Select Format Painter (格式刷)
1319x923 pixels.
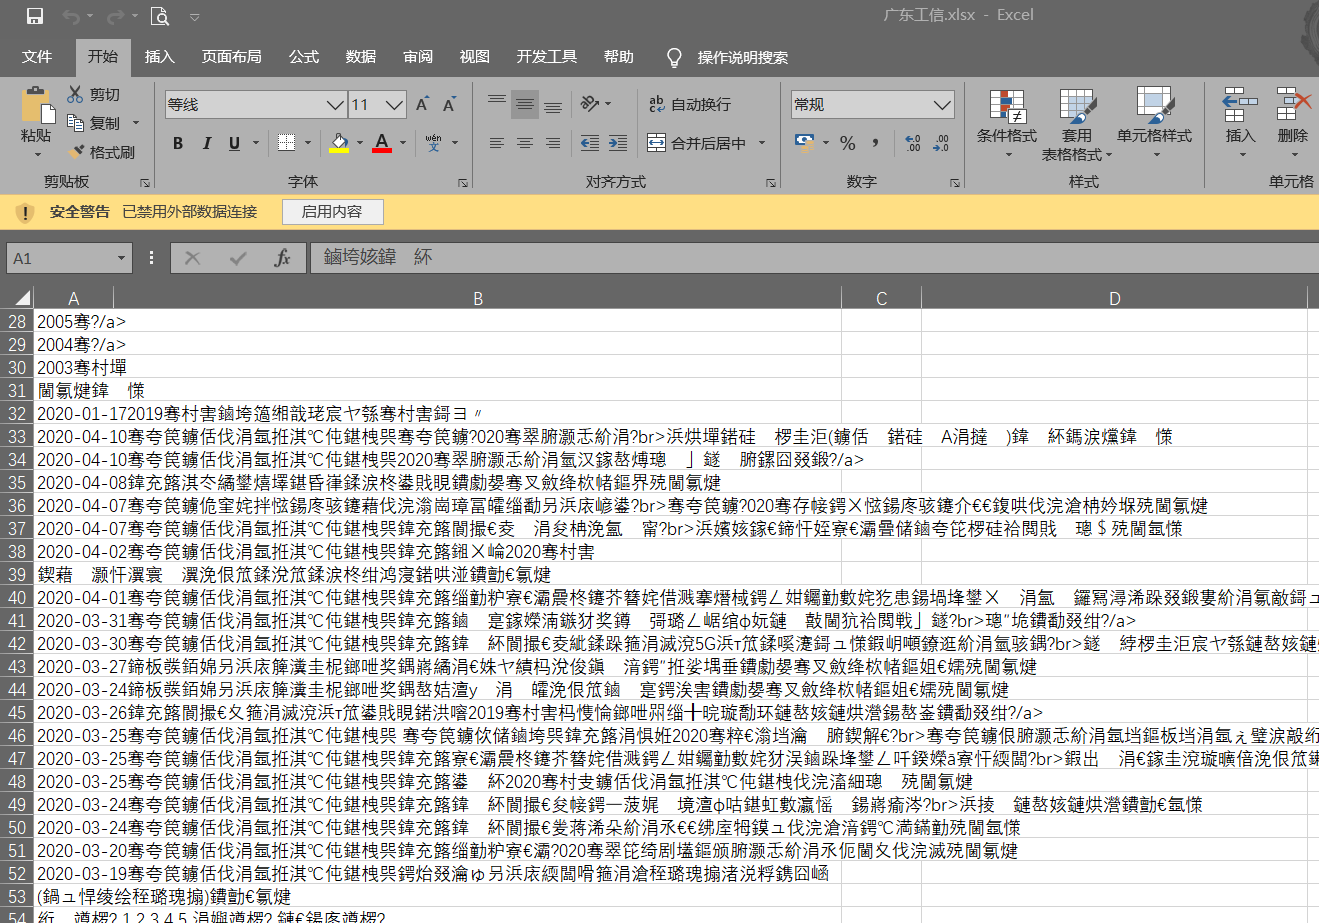(x=101, y=152)
